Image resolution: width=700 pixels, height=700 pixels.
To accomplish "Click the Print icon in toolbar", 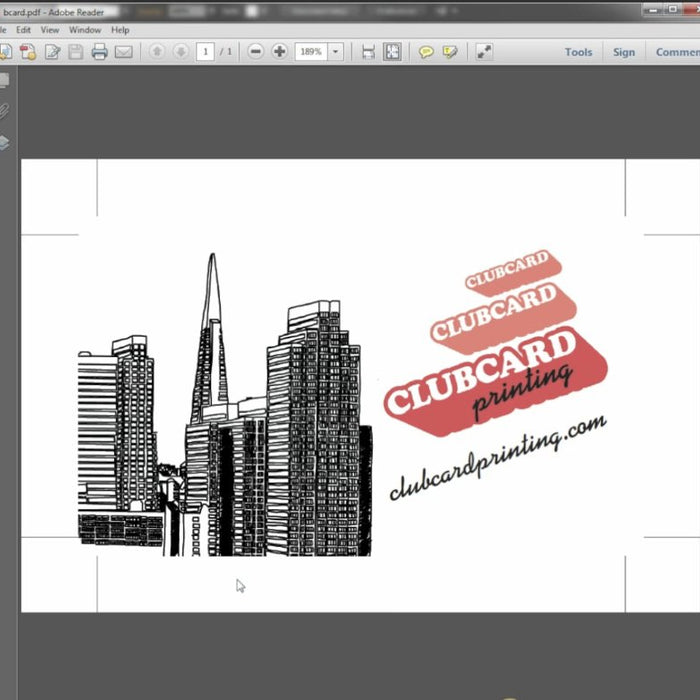I will (x=99, y=52).
